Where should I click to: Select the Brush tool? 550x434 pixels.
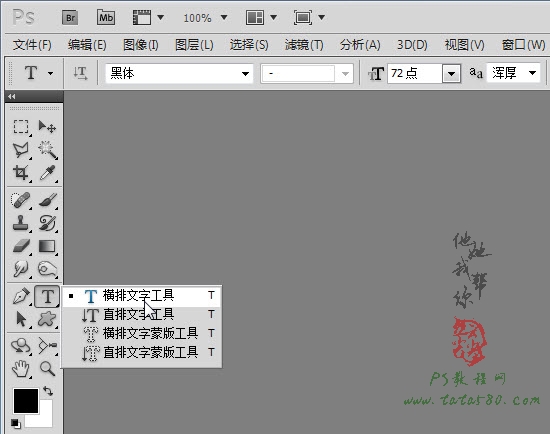pyautogui.click(x=47, y=200)
